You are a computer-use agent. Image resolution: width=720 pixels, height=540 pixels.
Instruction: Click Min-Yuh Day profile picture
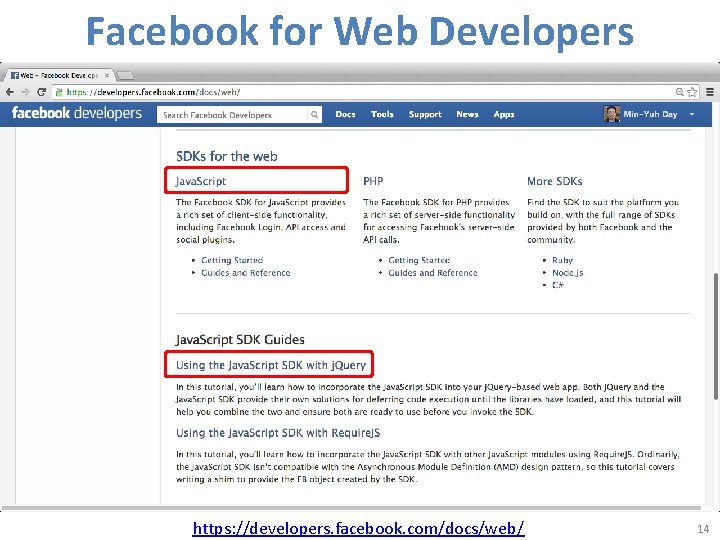(612, 114)
